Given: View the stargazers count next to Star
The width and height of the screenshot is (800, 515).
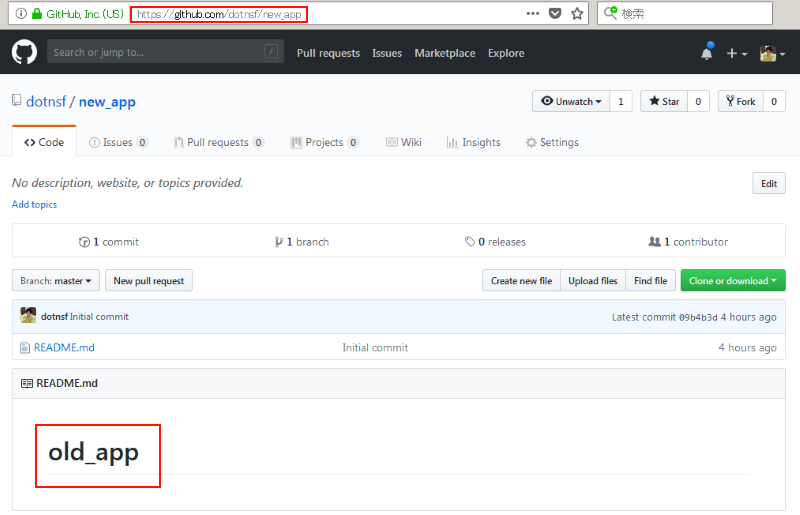Looking at the screenshot, I should pos(698,101).
